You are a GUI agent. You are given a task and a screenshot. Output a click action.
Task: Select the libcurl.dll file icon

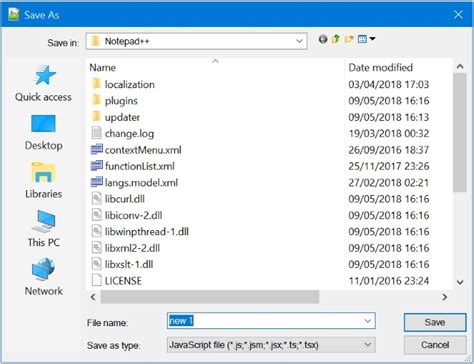pyautogui.click(x=96, y=199)
